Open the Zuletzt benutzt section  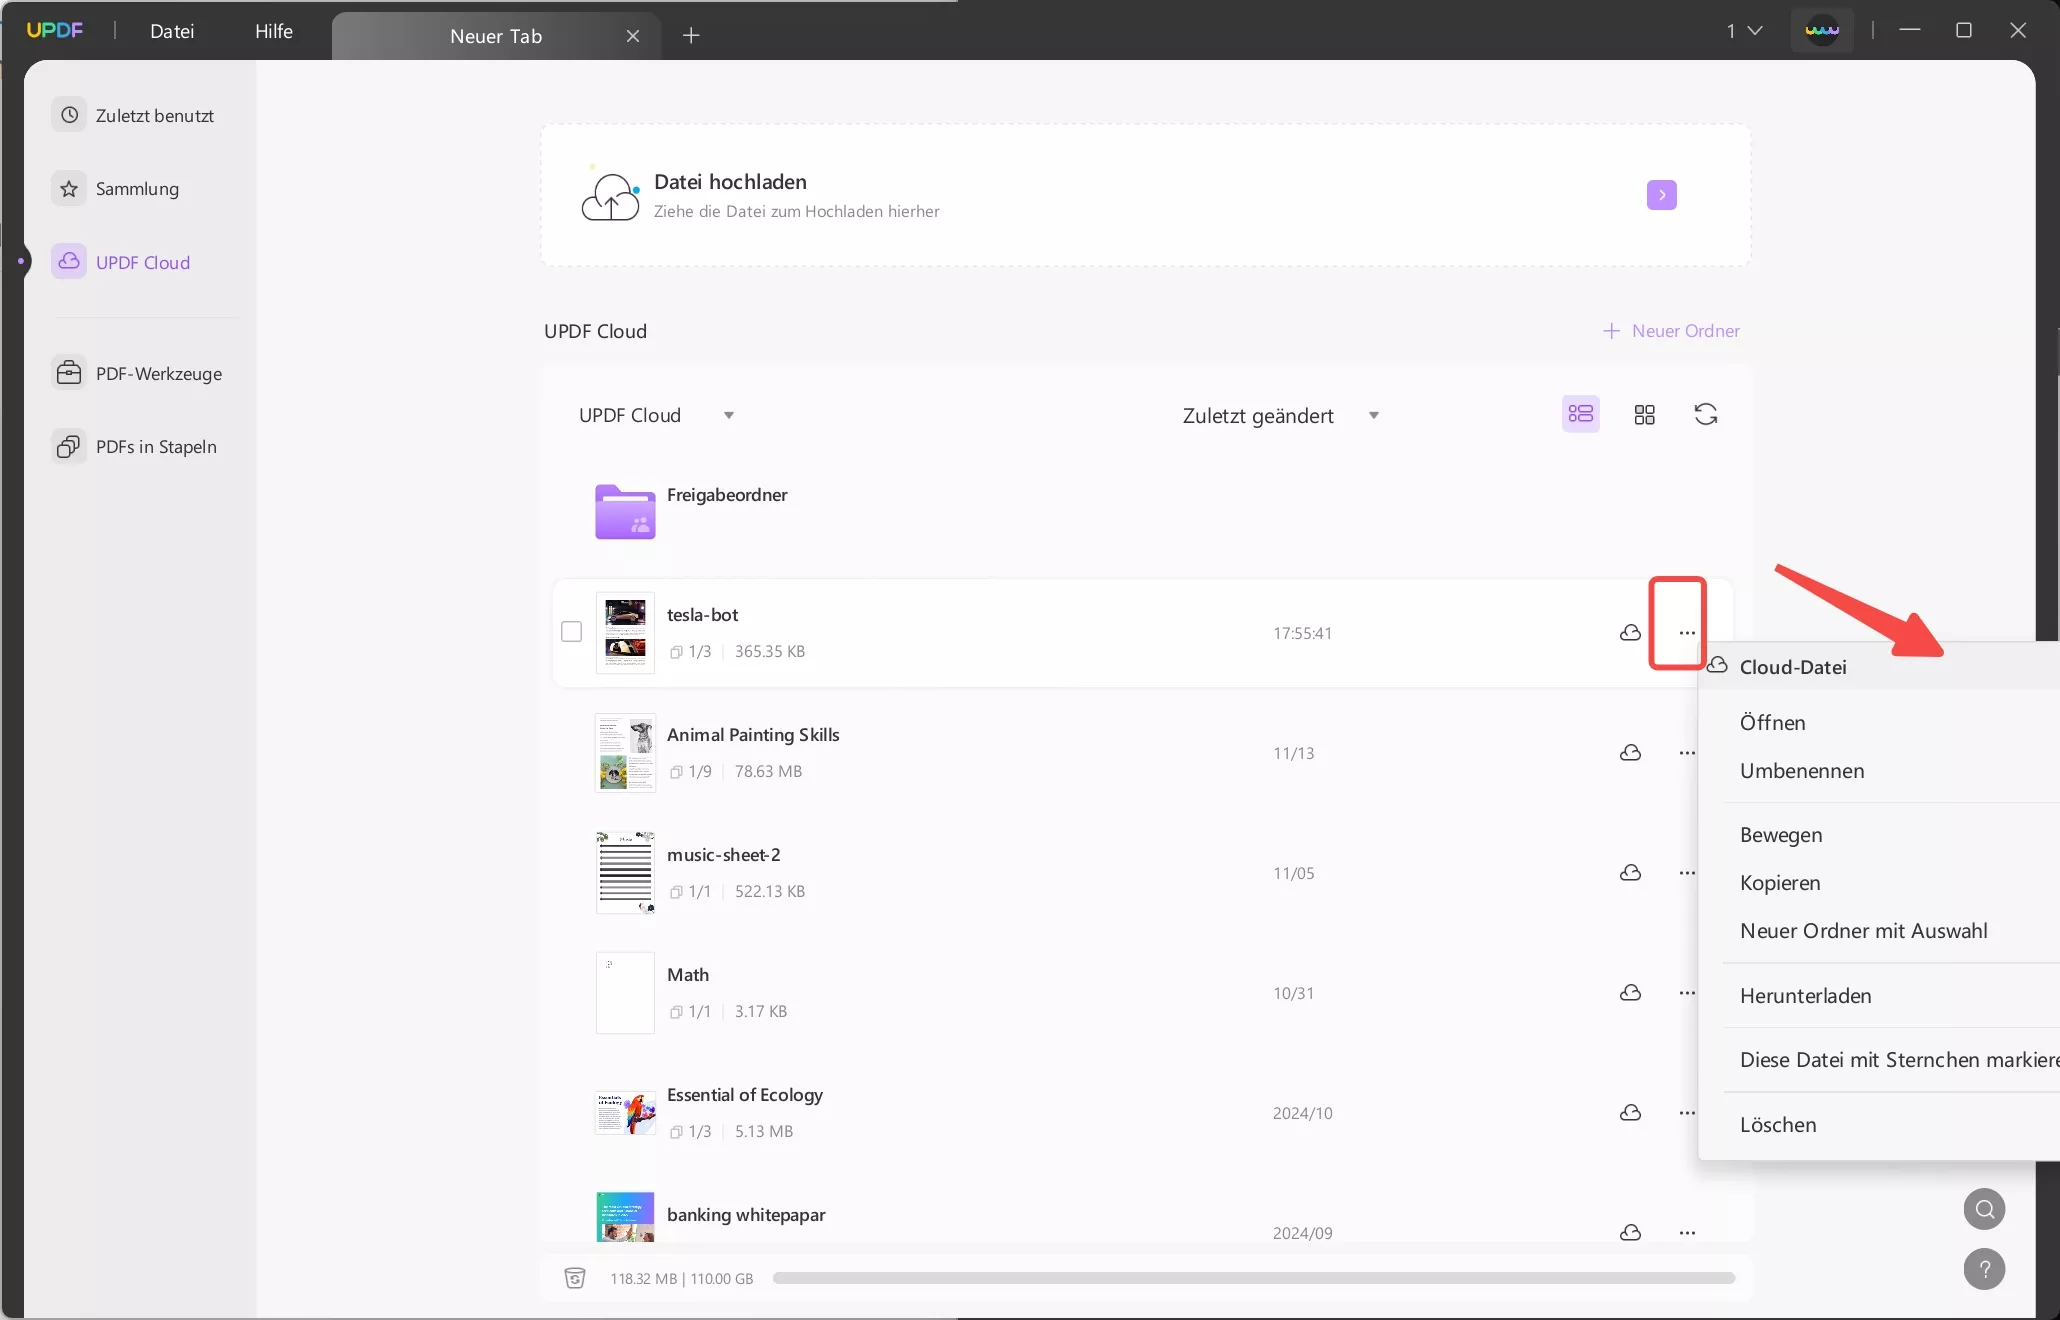coord(135,116)
